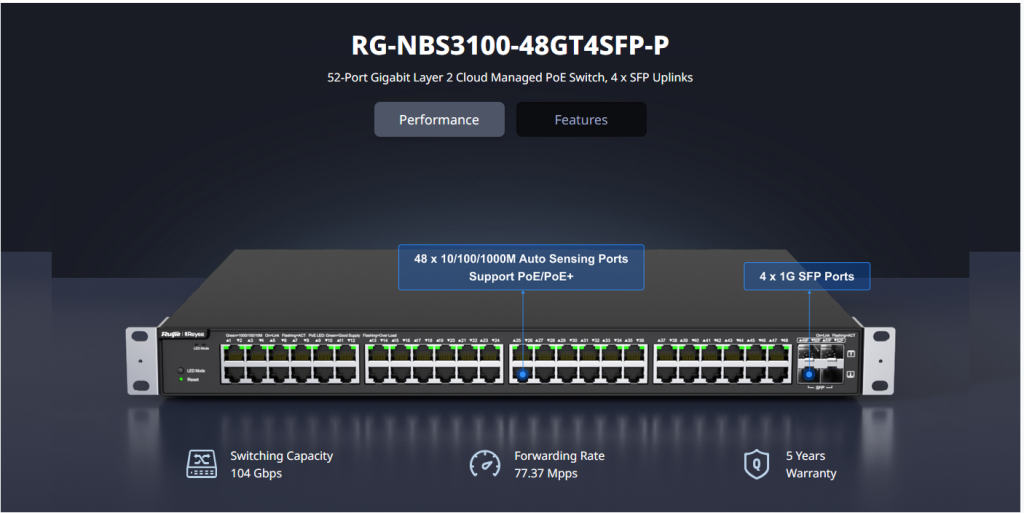
Task: Click the Switching Capacity label
Action: (x=281, y=456)
